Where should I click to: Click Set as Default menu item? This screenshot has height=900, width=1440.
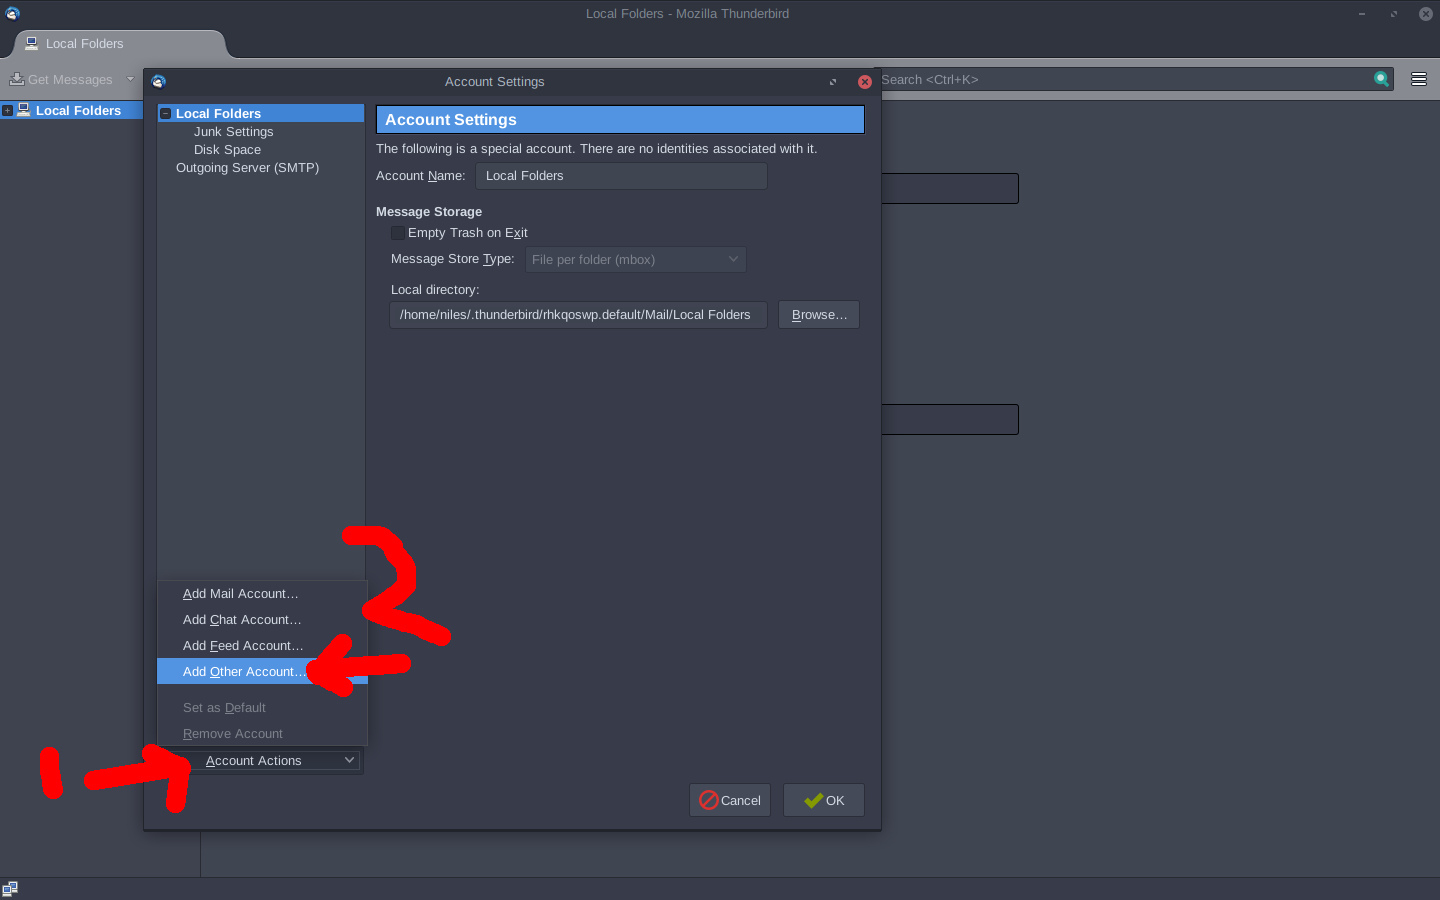pyautogui.click(x=262, y=708)
